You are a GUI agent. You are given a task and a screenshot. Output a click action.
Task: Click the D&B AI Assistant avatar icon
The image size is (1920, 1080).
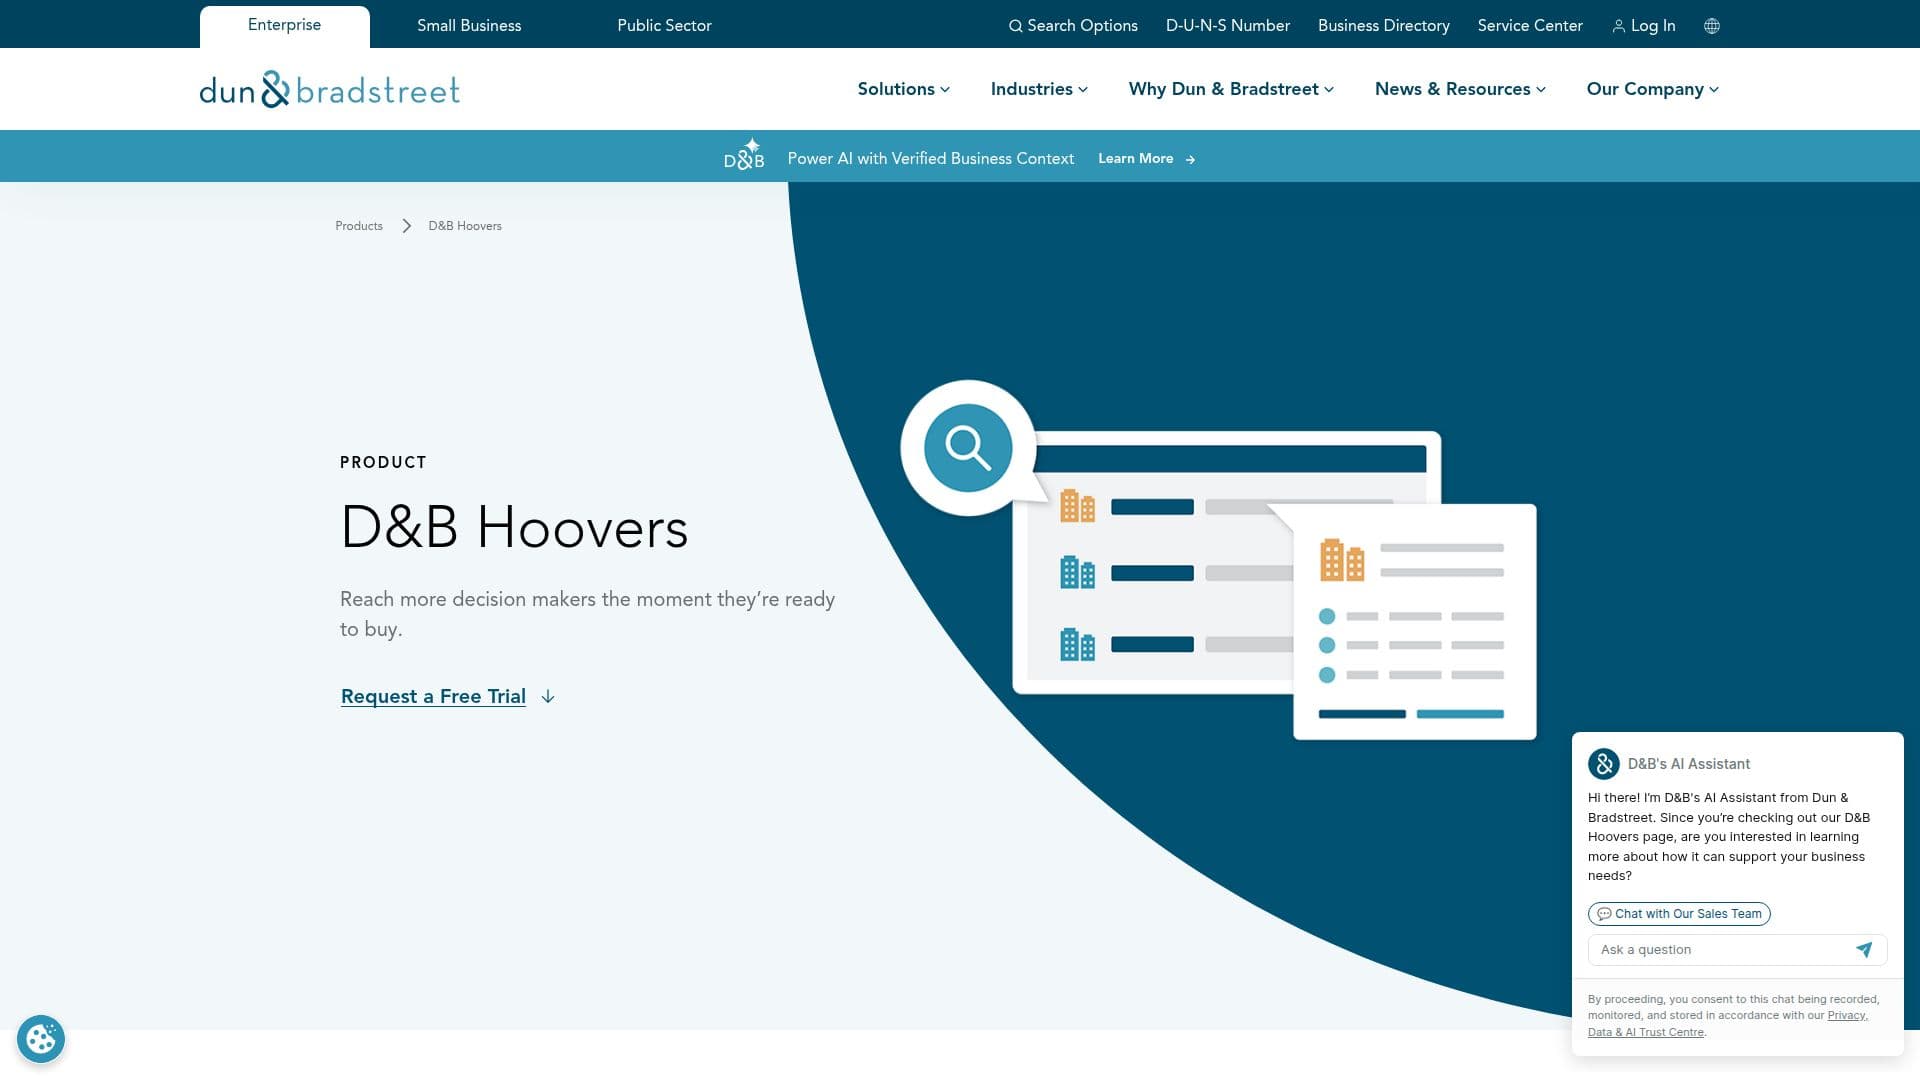tap(1604, 764)
